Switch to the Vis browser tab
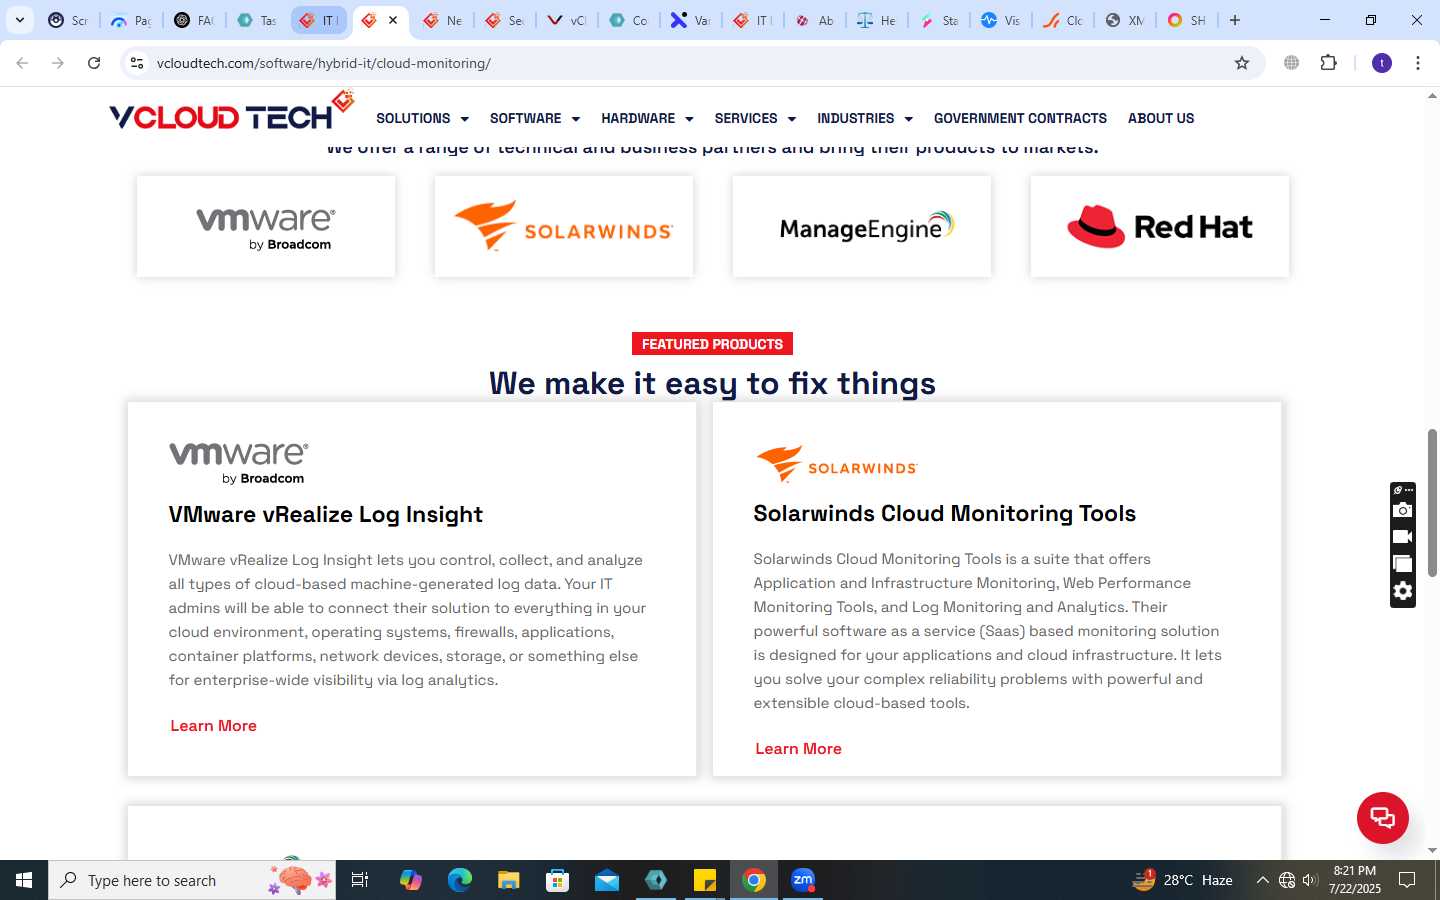The width and height of the screenshot is (1440, 900). point(1000,20)
